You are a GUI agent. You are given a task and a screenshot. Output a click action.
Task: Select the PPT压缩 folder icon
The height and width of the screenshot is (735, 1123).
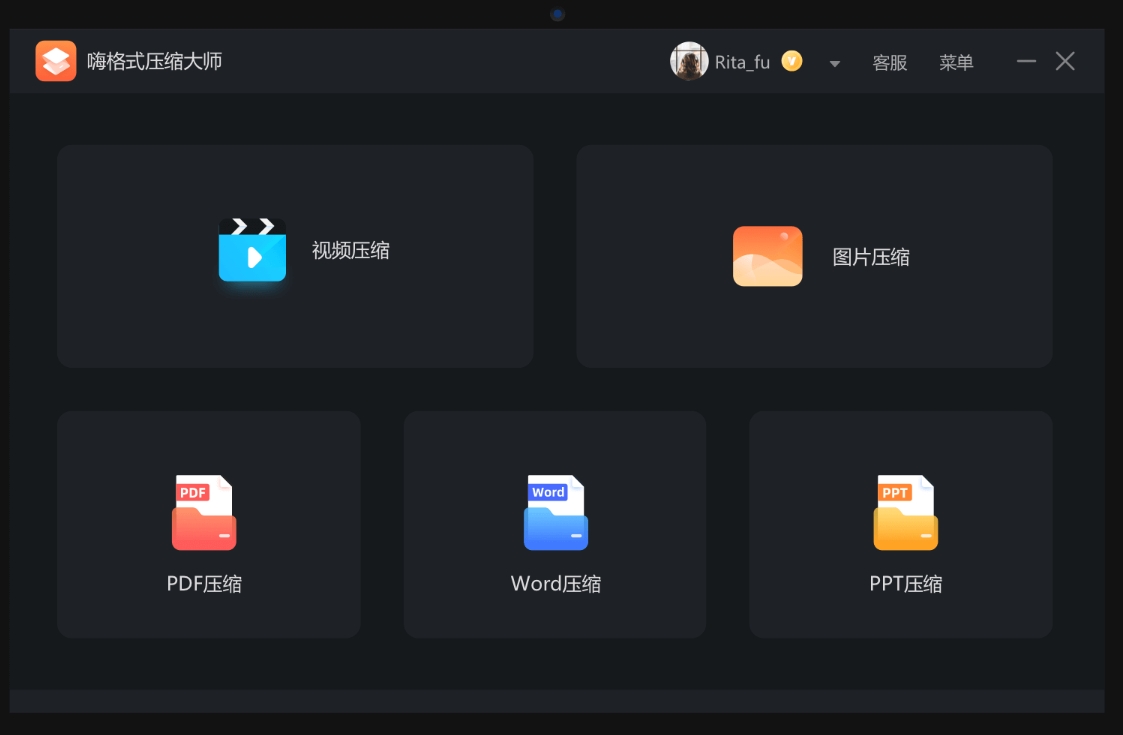(x=903, y=513)
